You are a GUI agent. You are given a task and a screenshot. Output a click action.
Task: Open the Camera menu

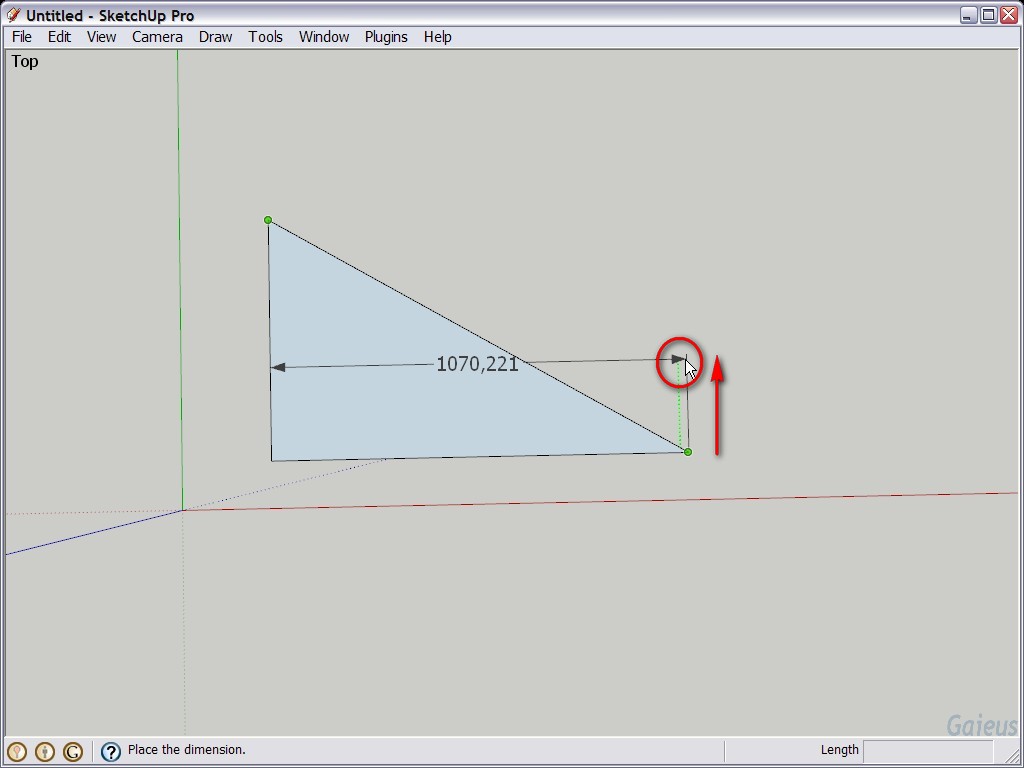[x=157, y=37]
